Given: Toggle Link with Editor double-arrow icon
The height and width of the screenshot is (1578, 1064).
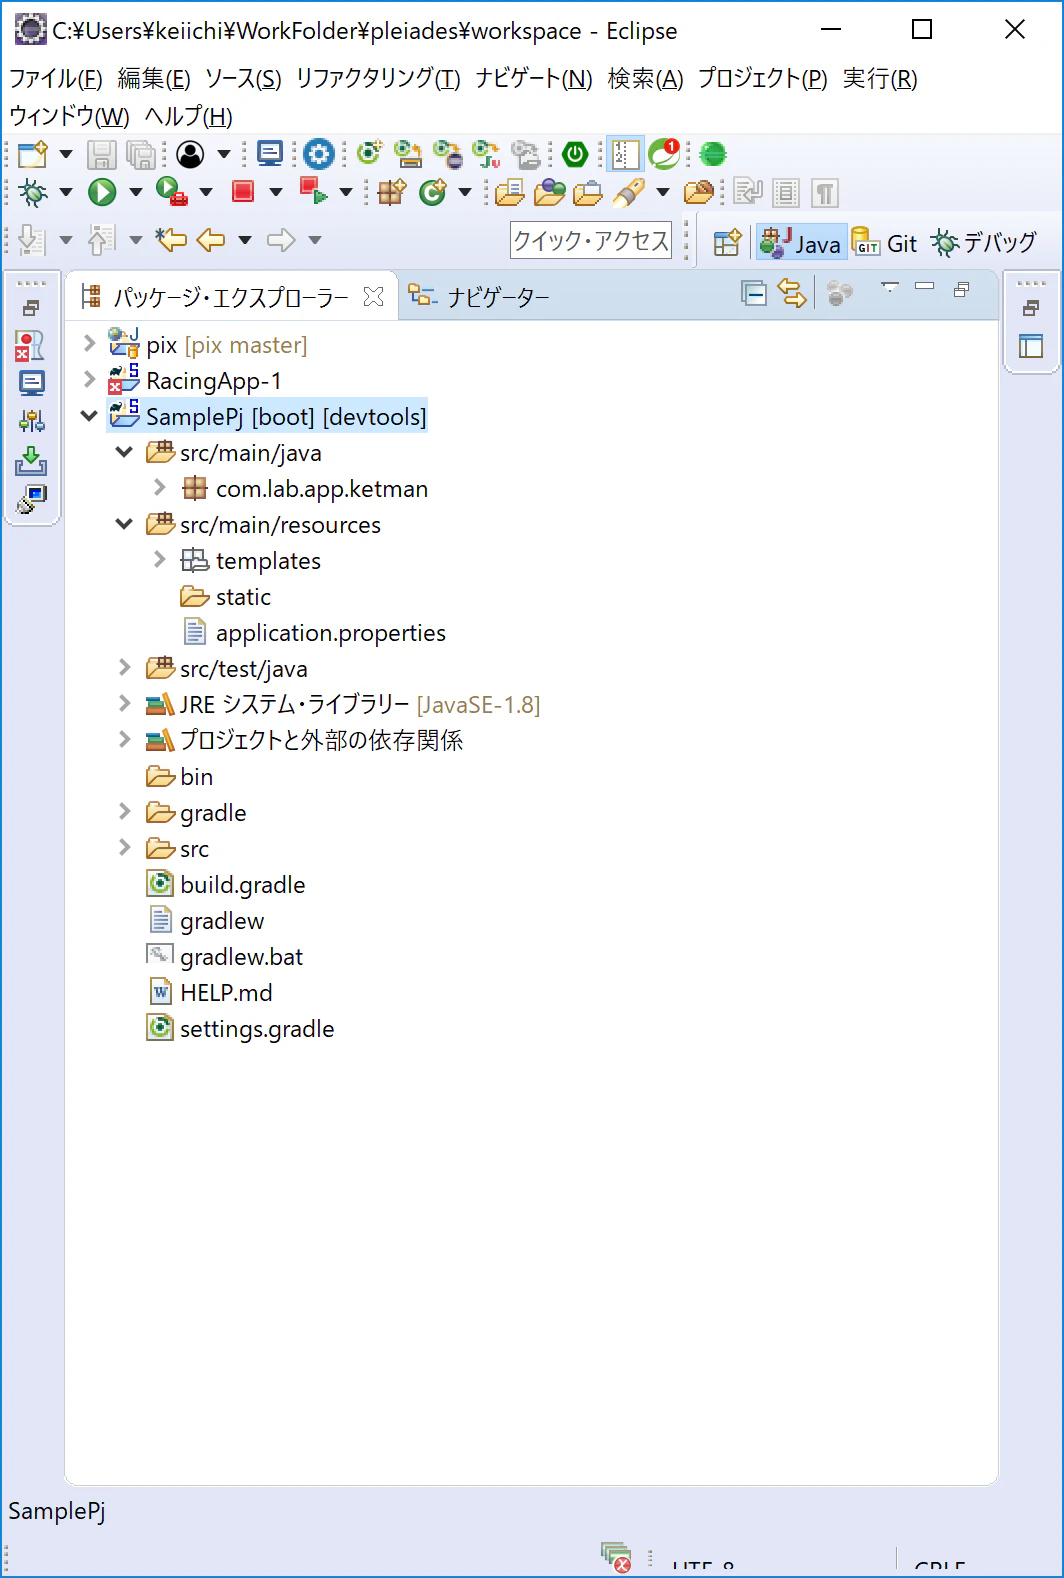Looking at the screenshot, I should [x=792, y=293].
